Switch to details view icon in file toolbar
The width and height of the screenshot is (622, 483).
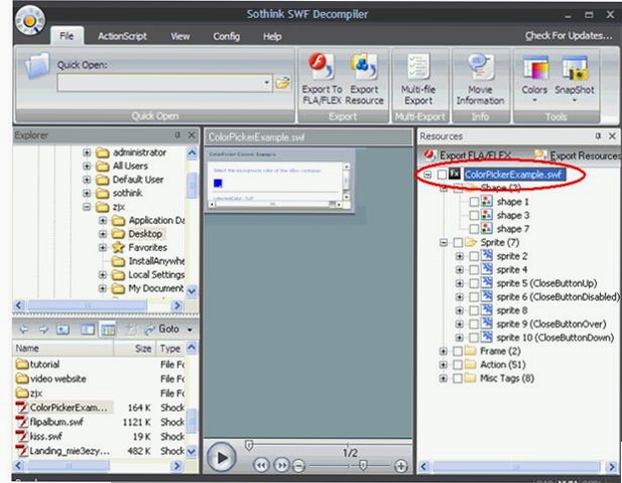tap(108, 329)
